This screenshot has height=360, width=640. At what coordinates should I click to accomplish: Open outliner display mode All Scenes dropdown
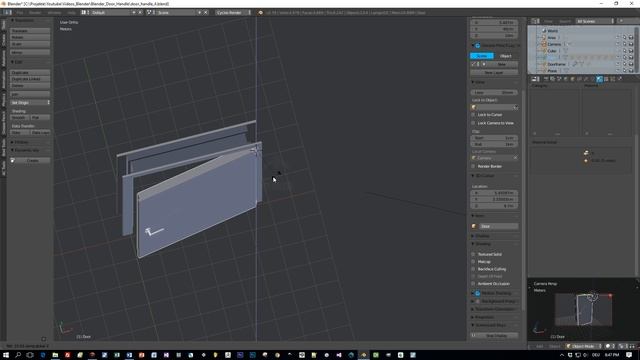point(595,21)
